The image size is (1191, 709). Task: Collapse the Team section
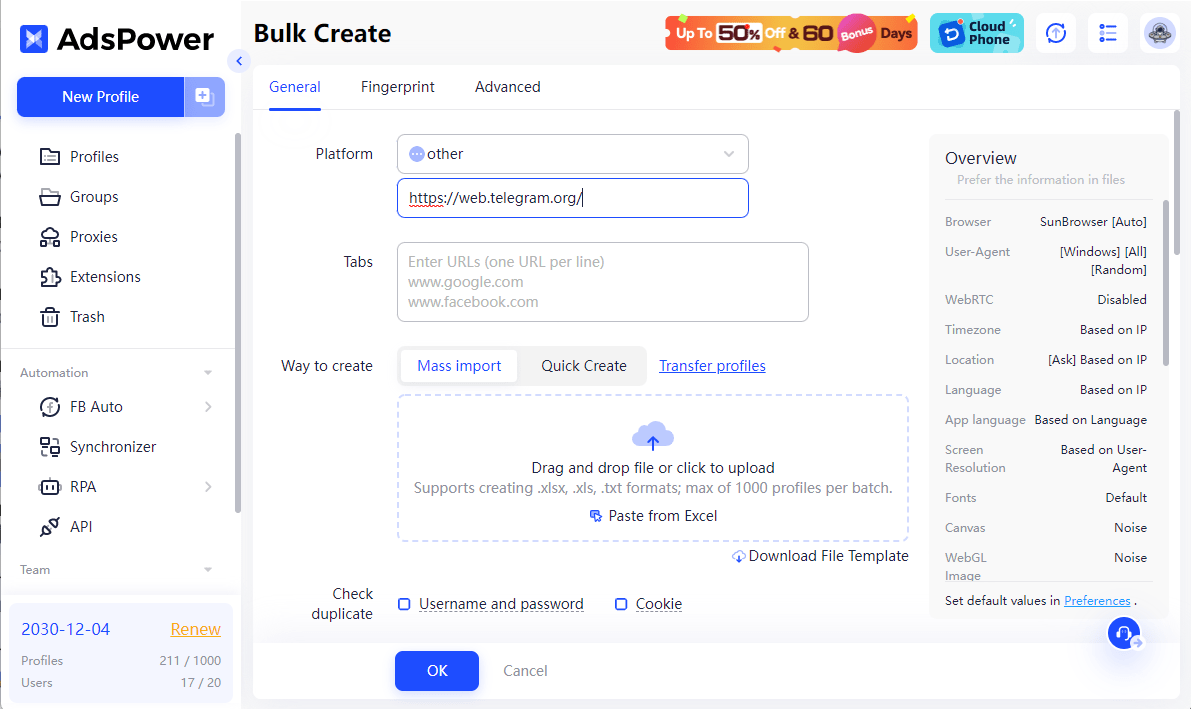coord(207,569)
